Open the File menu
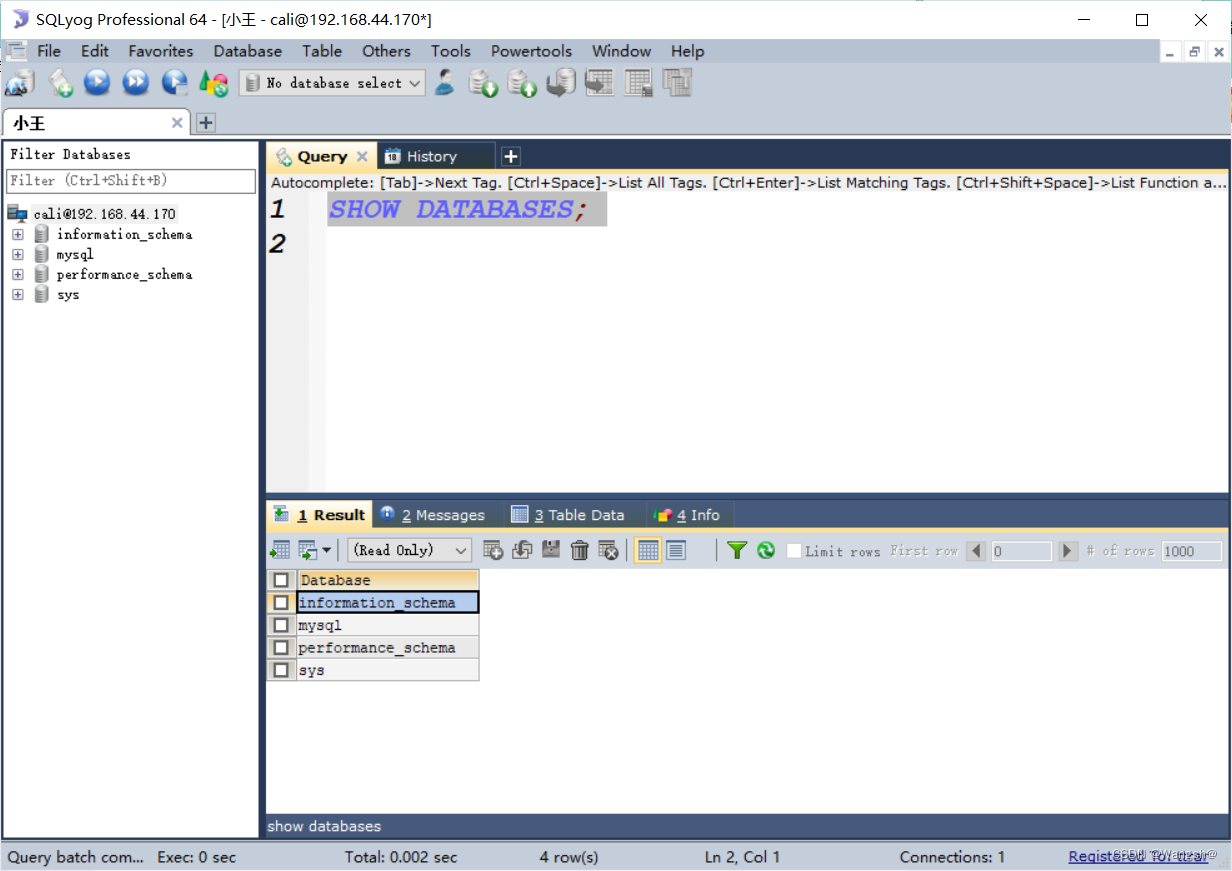The width and height of the screenshot is (1232, 871). tap(49, 51)
